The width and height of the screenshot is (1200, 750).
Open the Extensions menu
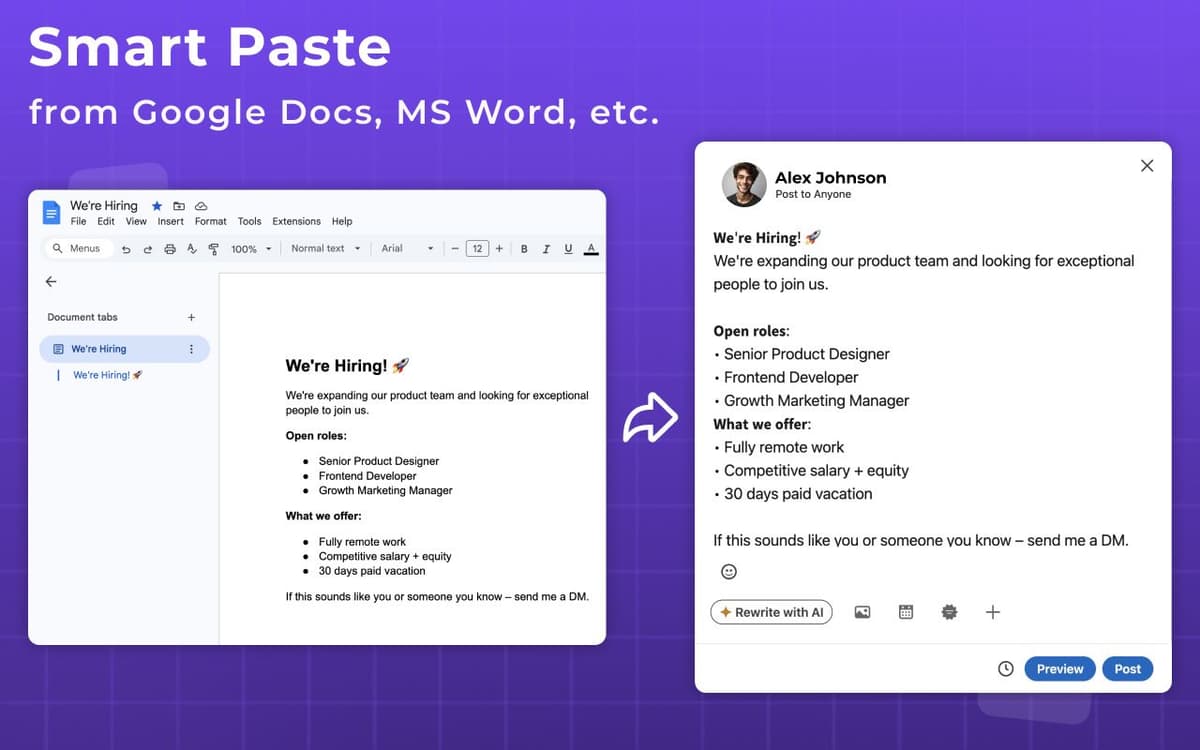point(297,221)
